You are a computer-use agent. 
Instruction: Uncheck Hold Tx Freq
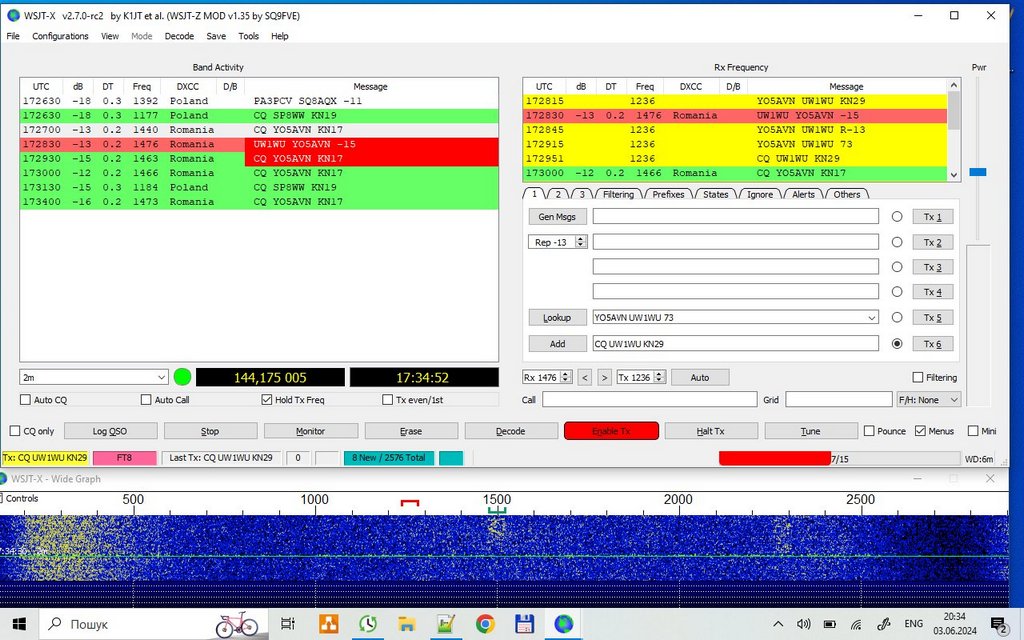(266, 400)
